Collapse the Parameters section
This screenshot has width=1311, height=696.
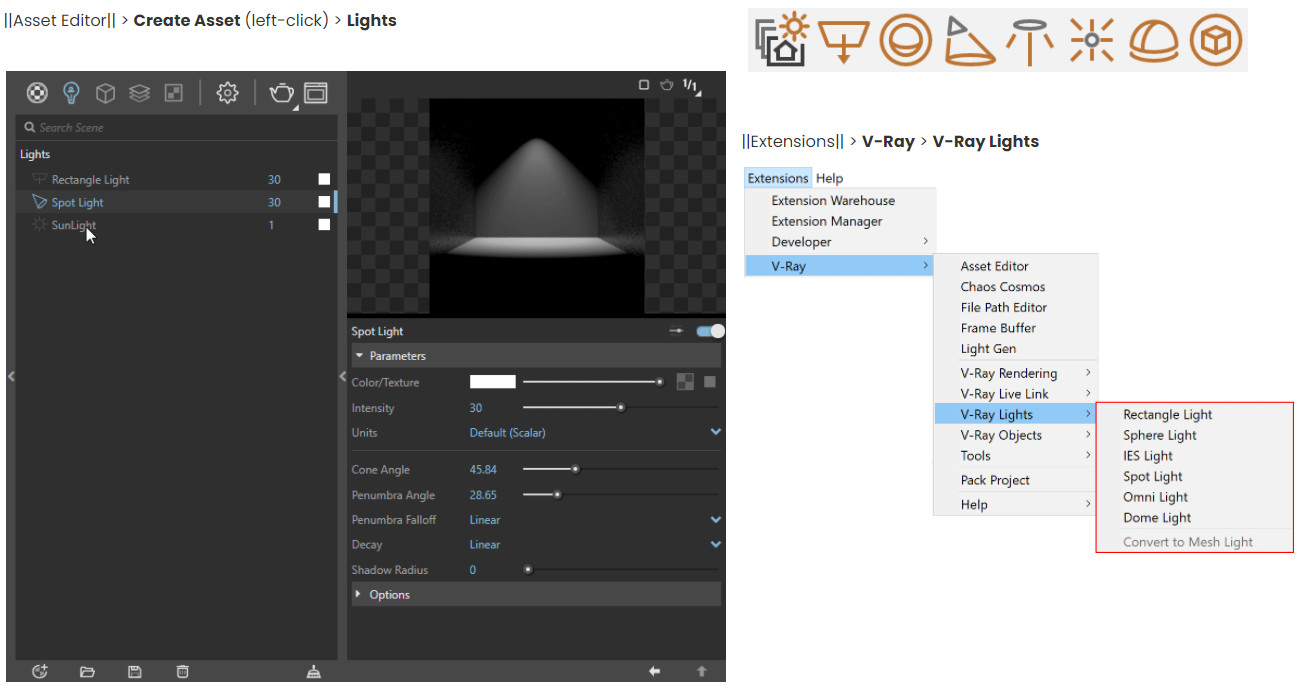tap(535, 356)
